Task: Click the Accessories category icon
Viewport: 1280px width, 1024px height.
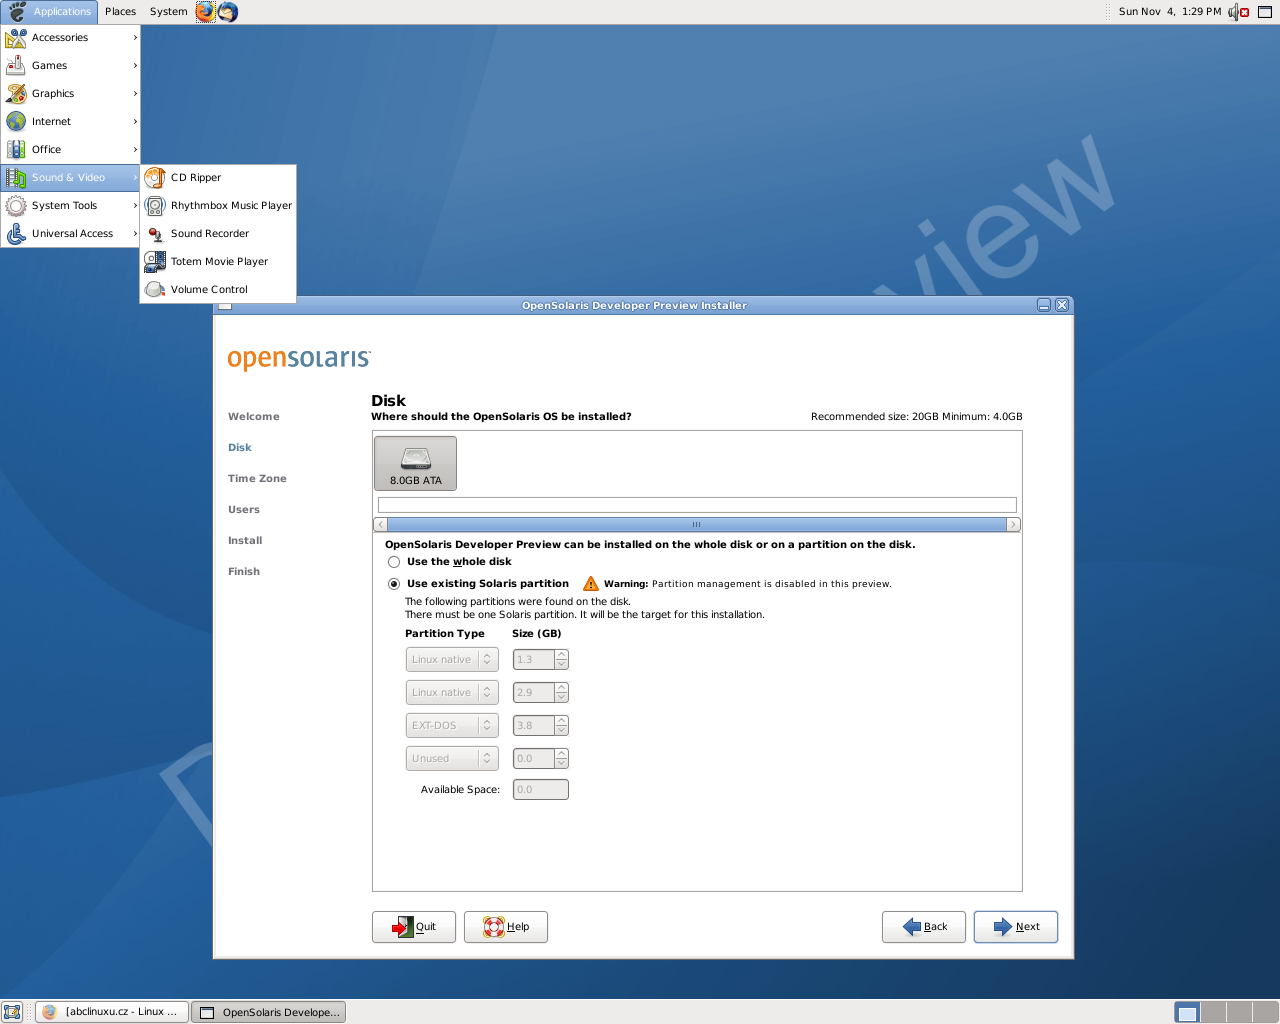Action: coord(16,38)
